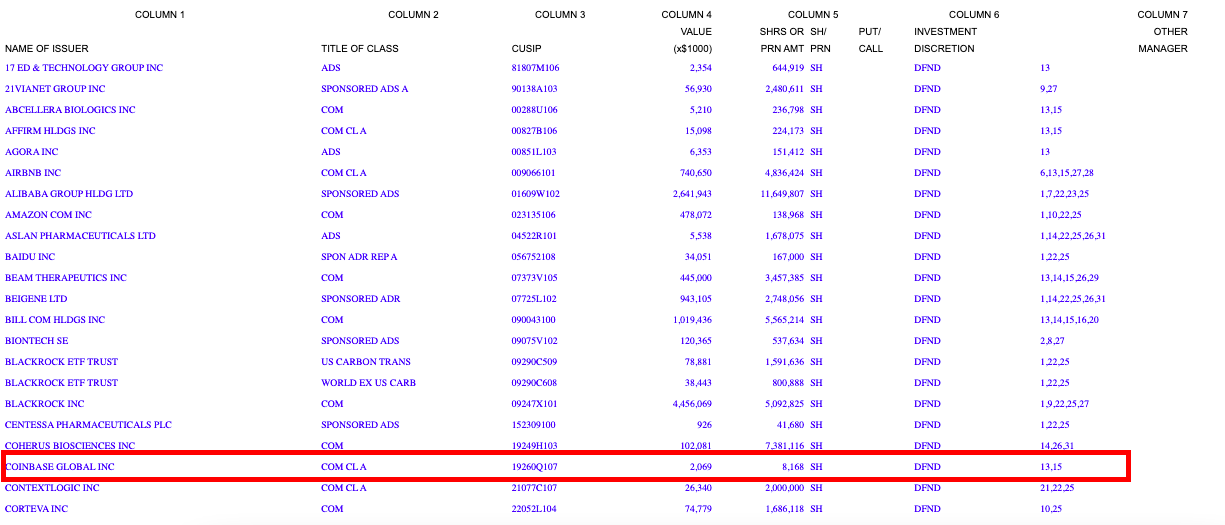Viewport: 1225px width, 525px height.
Task: Click the TITLE OF CLASS column header
Action: (x=360, y=49)
